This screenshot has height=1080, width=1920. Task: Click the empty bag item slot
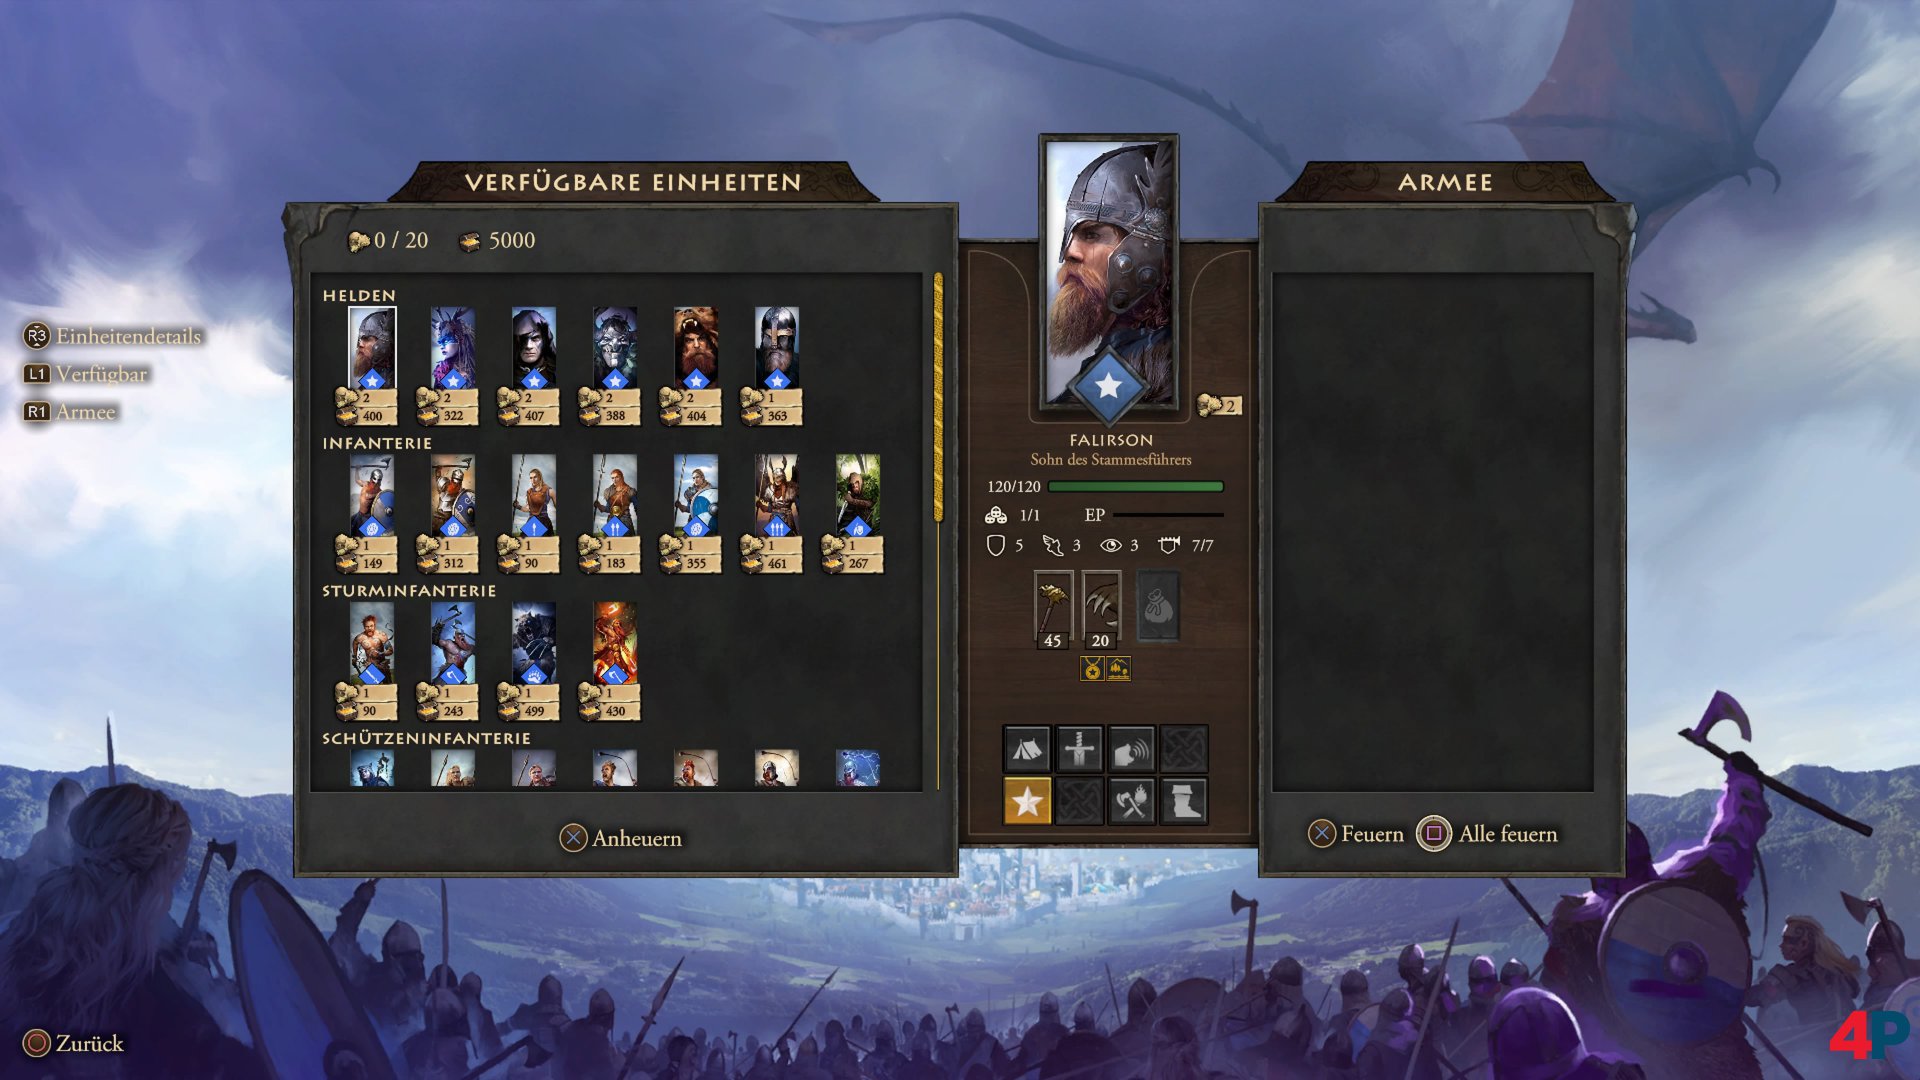1158,606
